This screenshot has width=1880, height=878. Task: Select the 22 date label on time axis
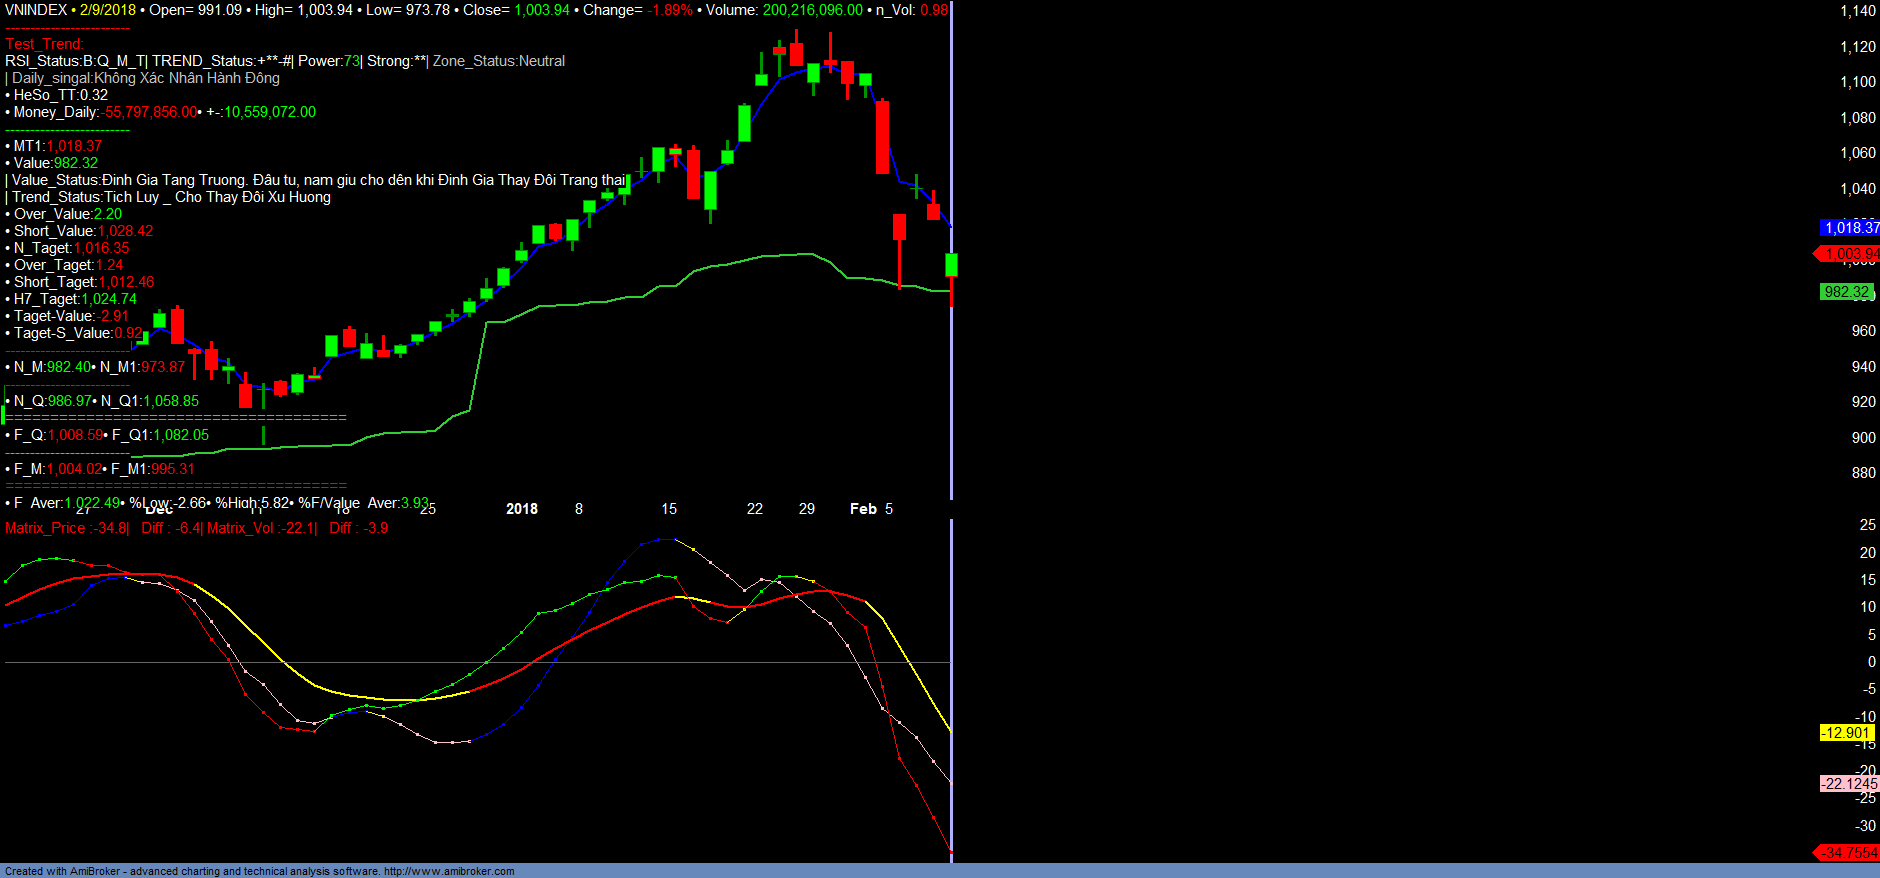pyautogui.click(x=755, y=509)
